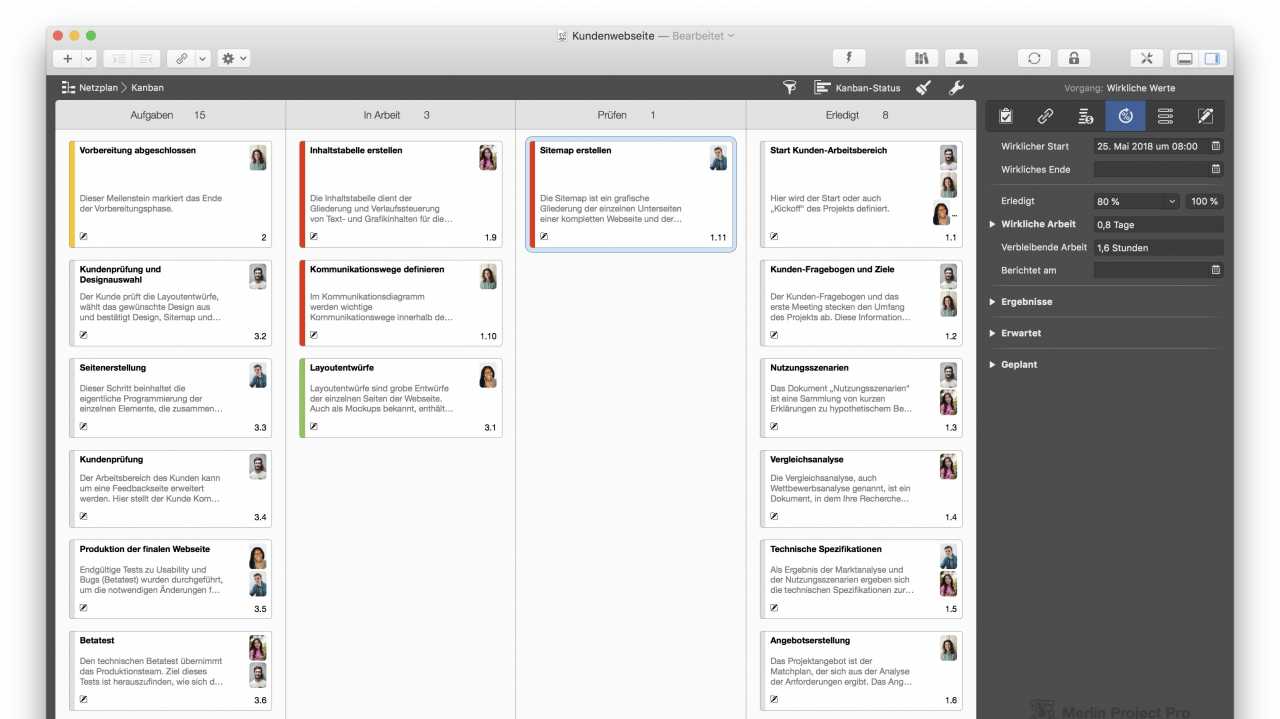Click the lock toolbar icon
Screen dimensions: 1280x719
(x=1074, y=59)
